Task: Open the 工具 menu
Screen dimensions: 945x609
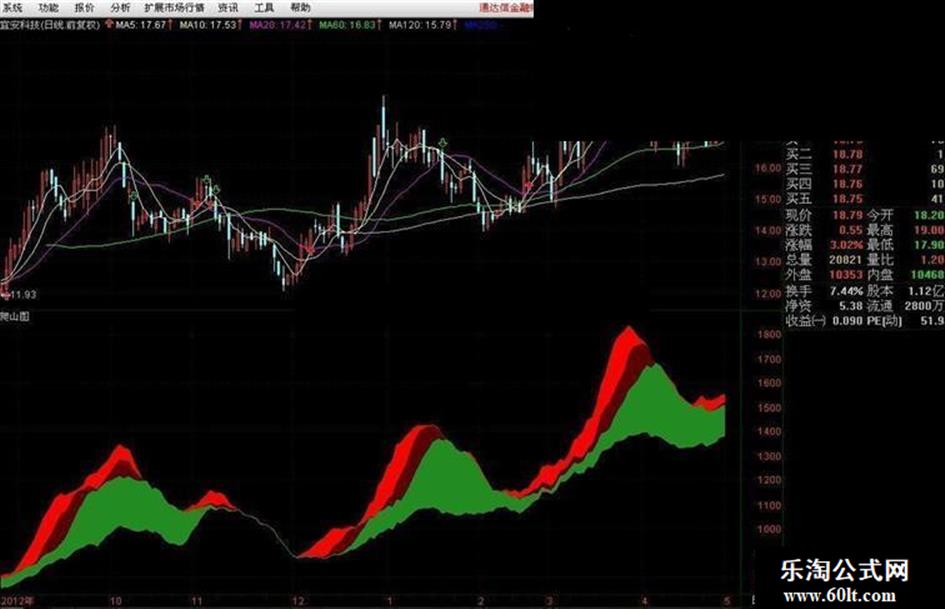Action: [264, 8]
